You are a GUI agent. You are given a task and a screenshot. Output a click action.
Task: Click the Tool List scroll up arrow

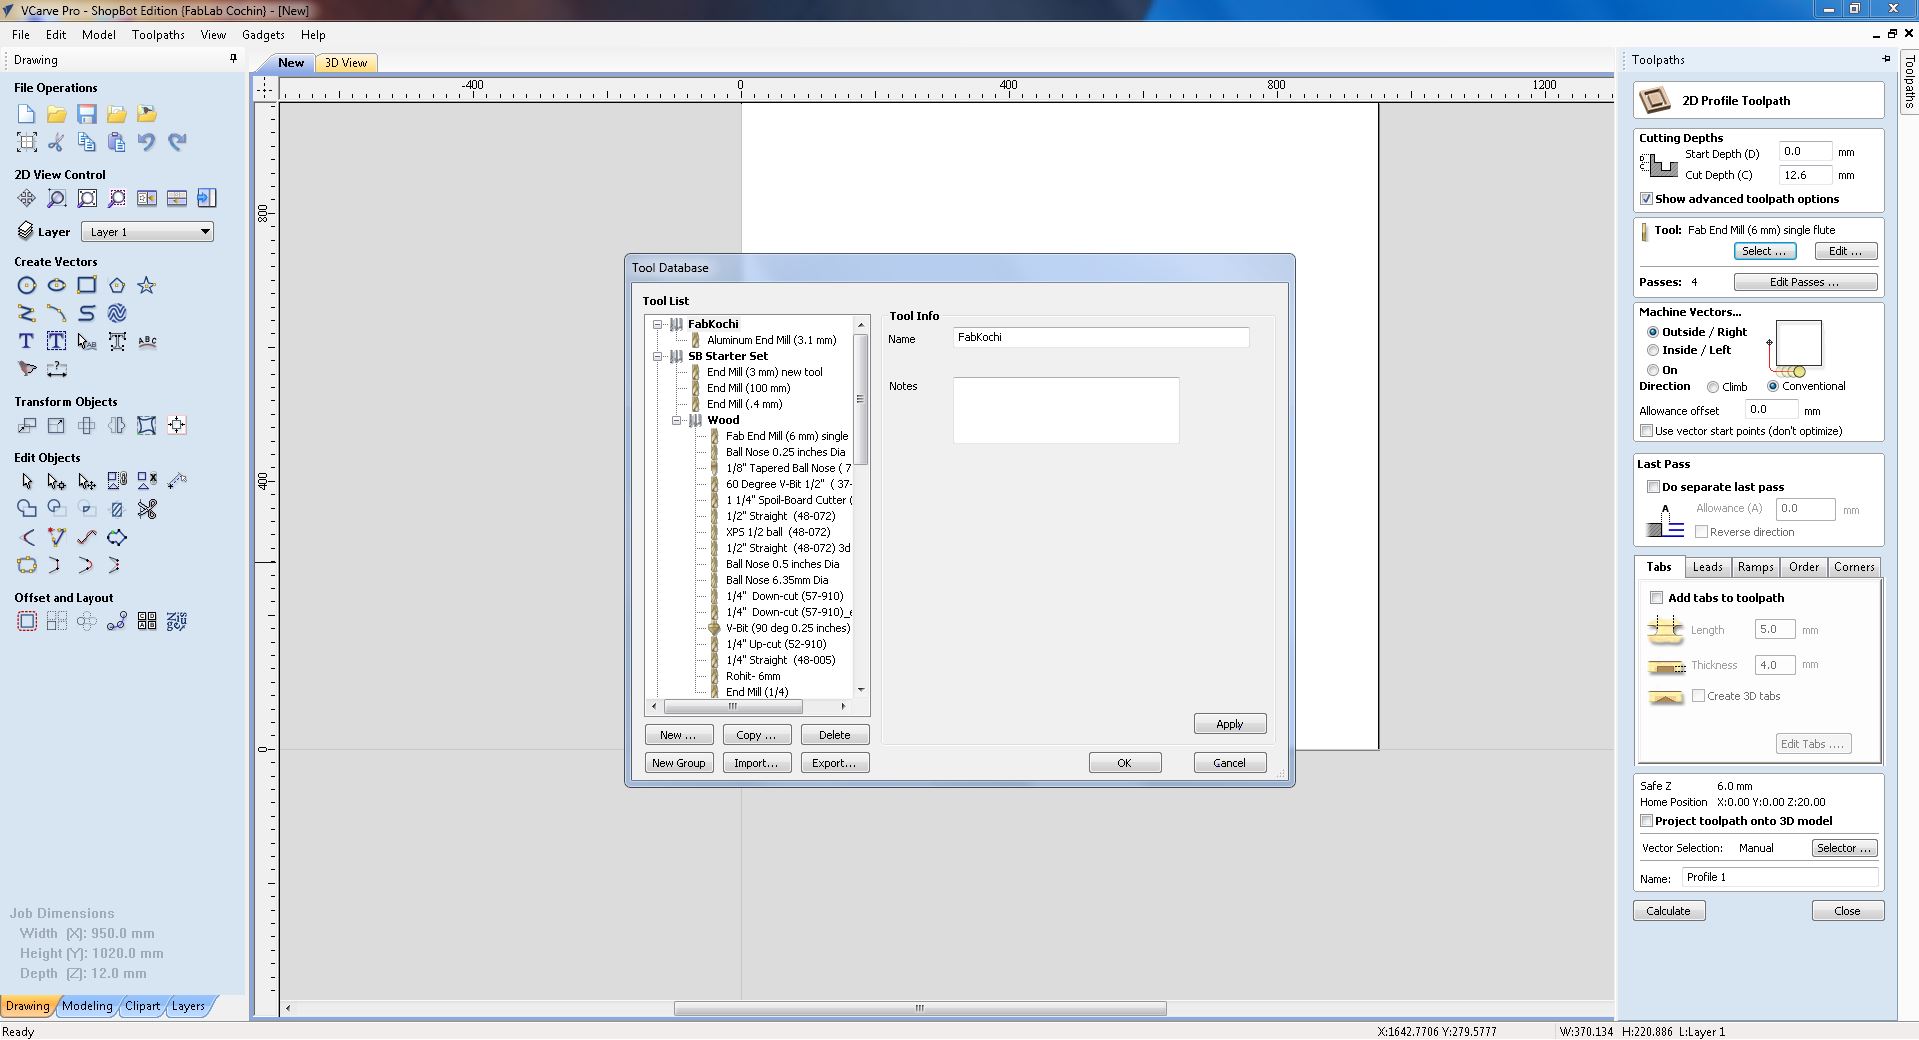pyautogui.click(x=861, y=325)
